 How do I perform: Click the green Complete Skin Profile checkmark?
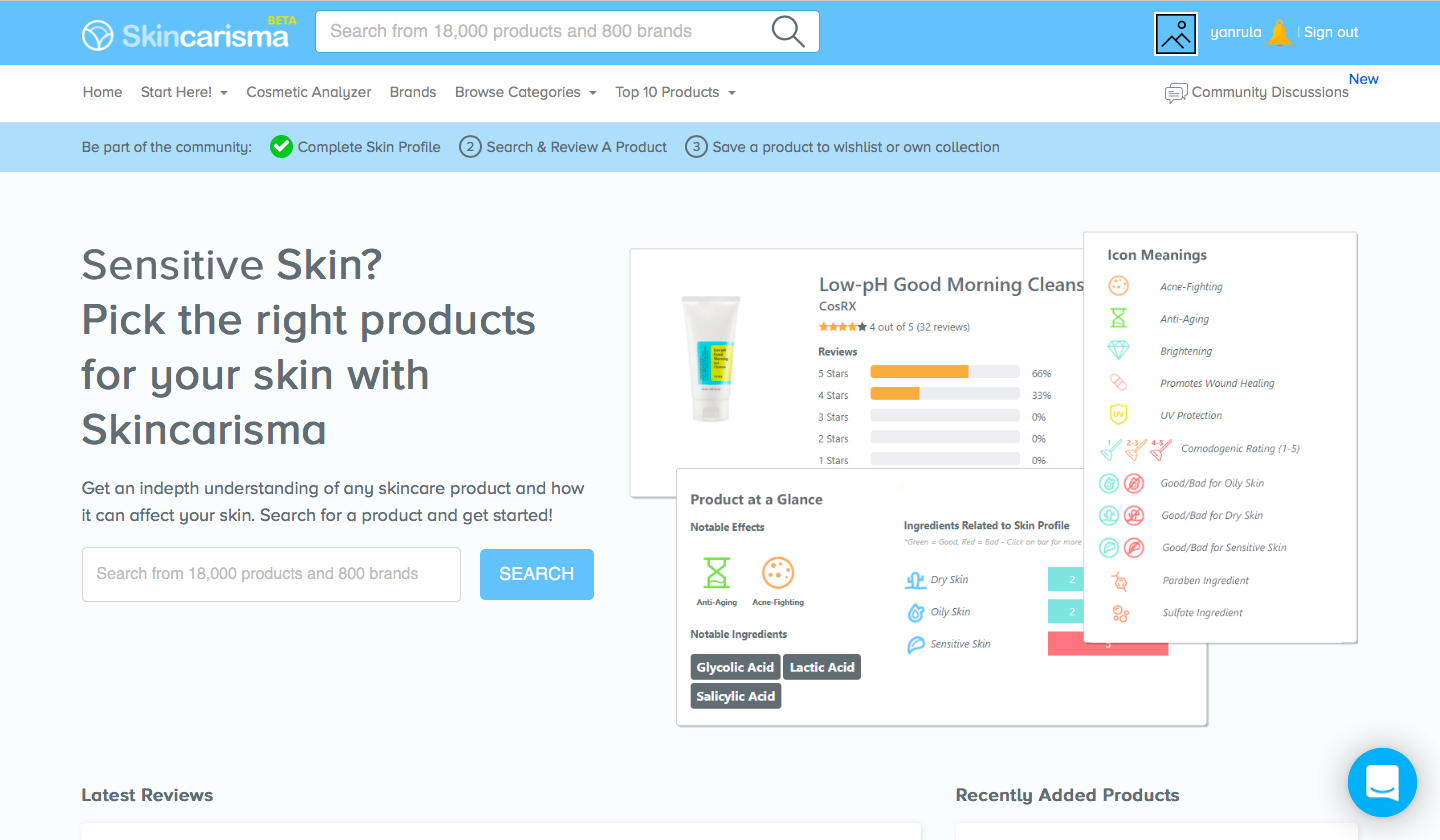tap(282, 147)
